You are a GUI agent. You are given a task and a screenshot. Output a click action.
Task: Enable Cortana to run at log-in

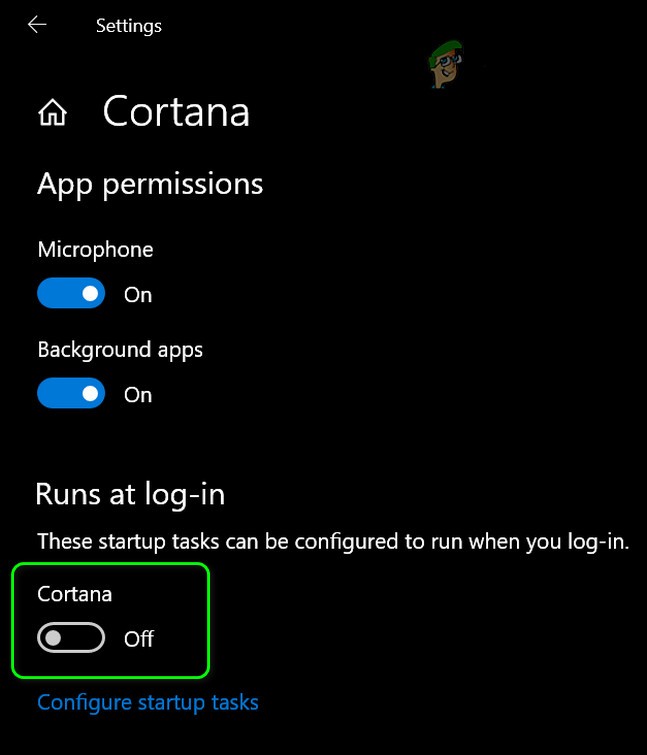pyautogui.click(x=71, y=638)
